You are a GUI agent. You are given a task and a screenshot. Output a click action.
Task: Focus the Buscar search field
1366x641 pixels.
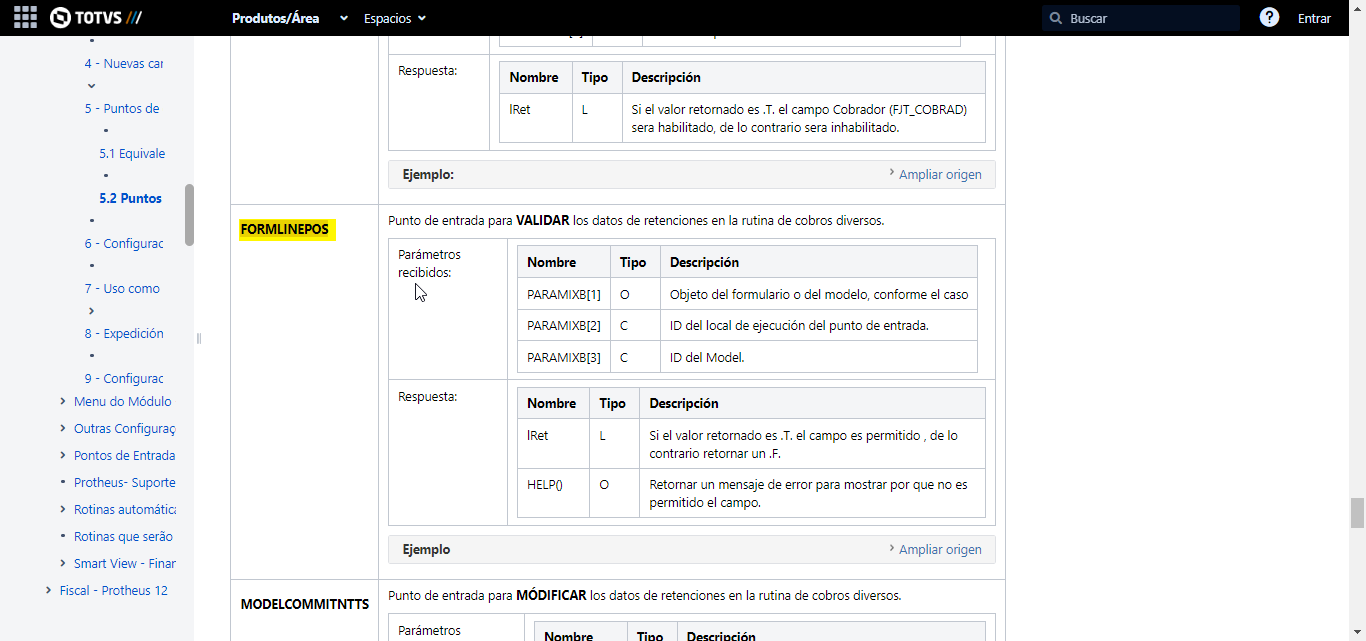(1141, 18)
